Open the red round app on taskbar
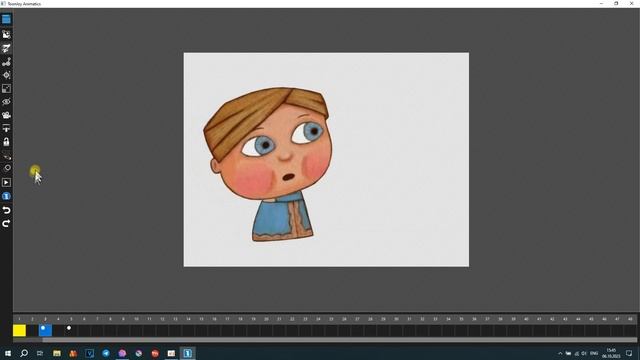 point(155,353)
